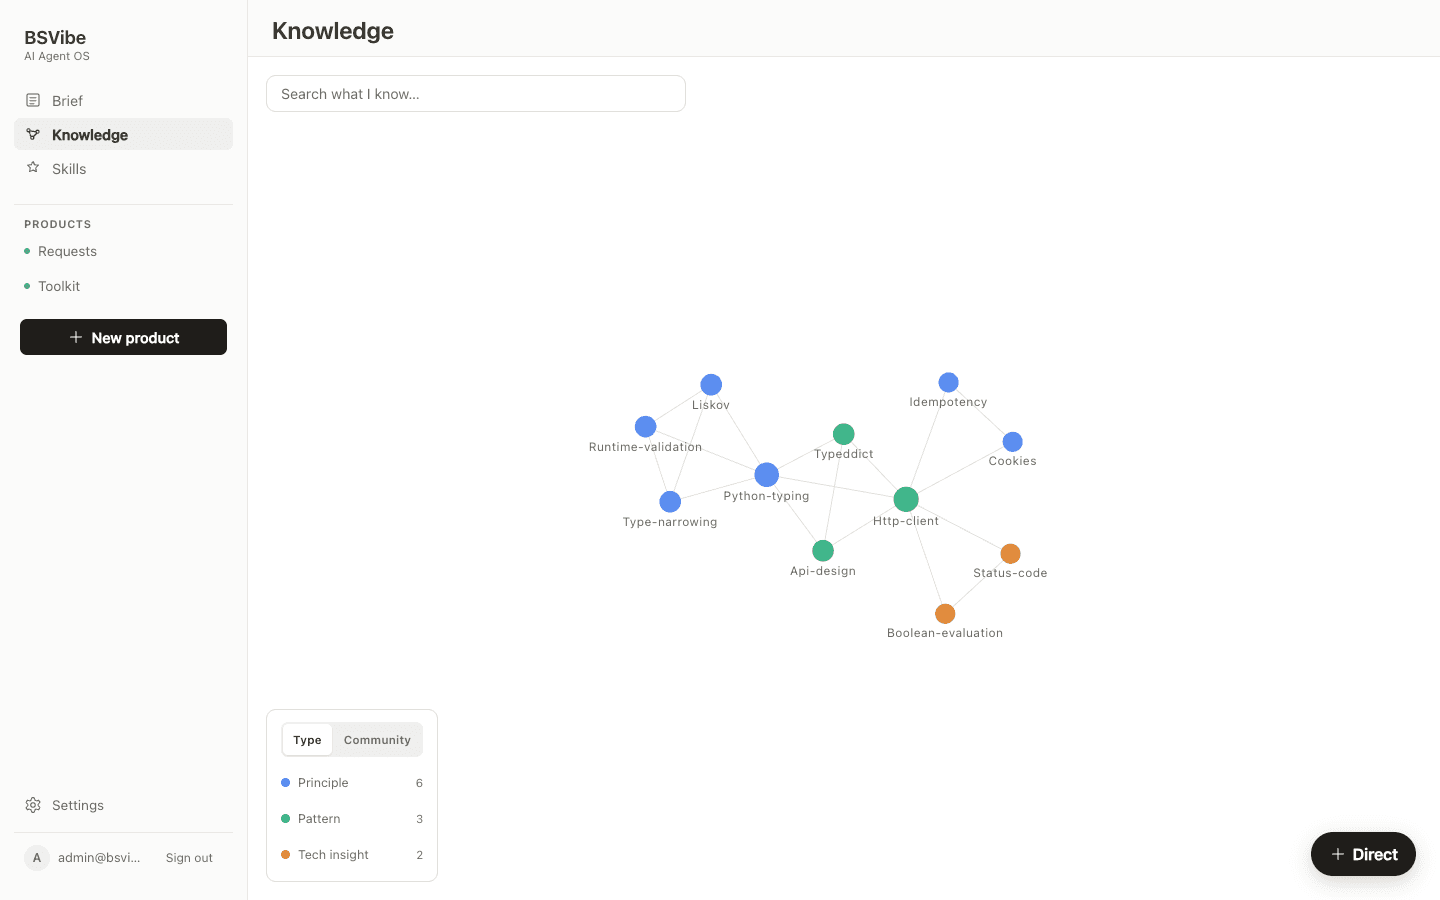Viewport: 1440px width, 900px height.
Task: Click the blue Principle legend dot
Action: tap(286, 783)
